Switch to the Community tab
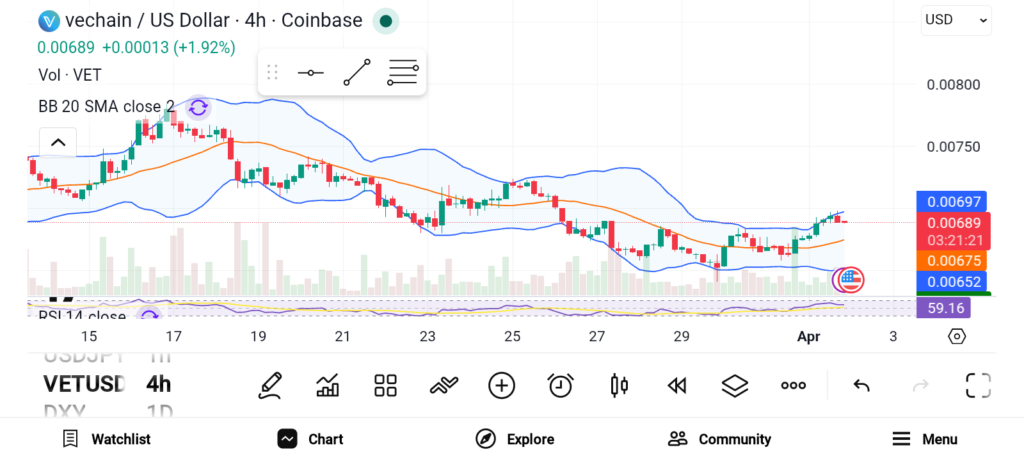Screen dimensions: 1024x461 (719, 439)
